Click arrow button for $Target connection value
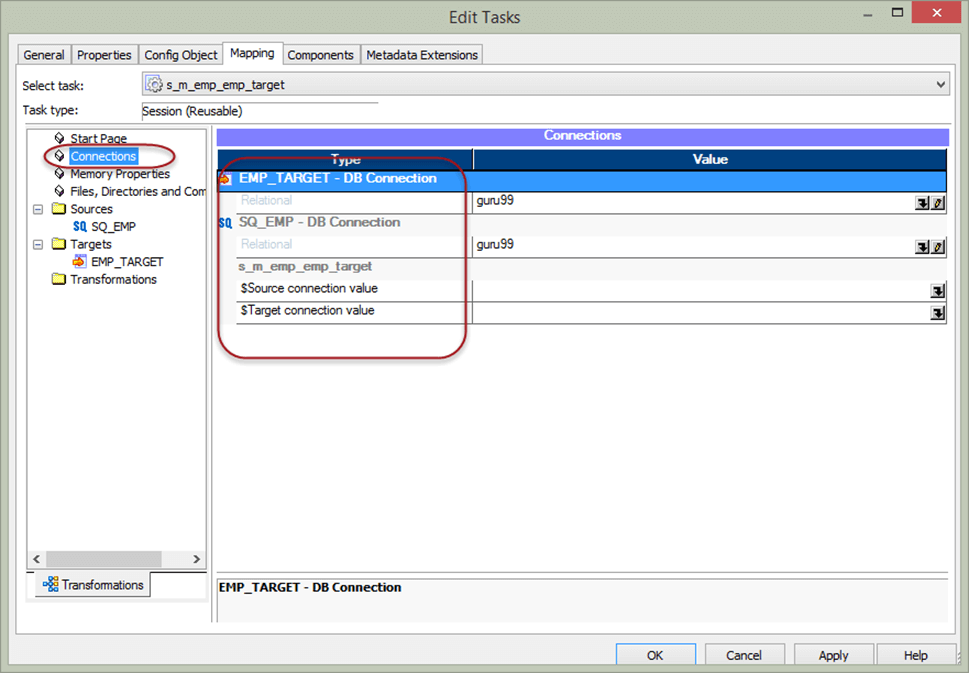Viewport: 969px width, 673px height. tap(937, 313)
